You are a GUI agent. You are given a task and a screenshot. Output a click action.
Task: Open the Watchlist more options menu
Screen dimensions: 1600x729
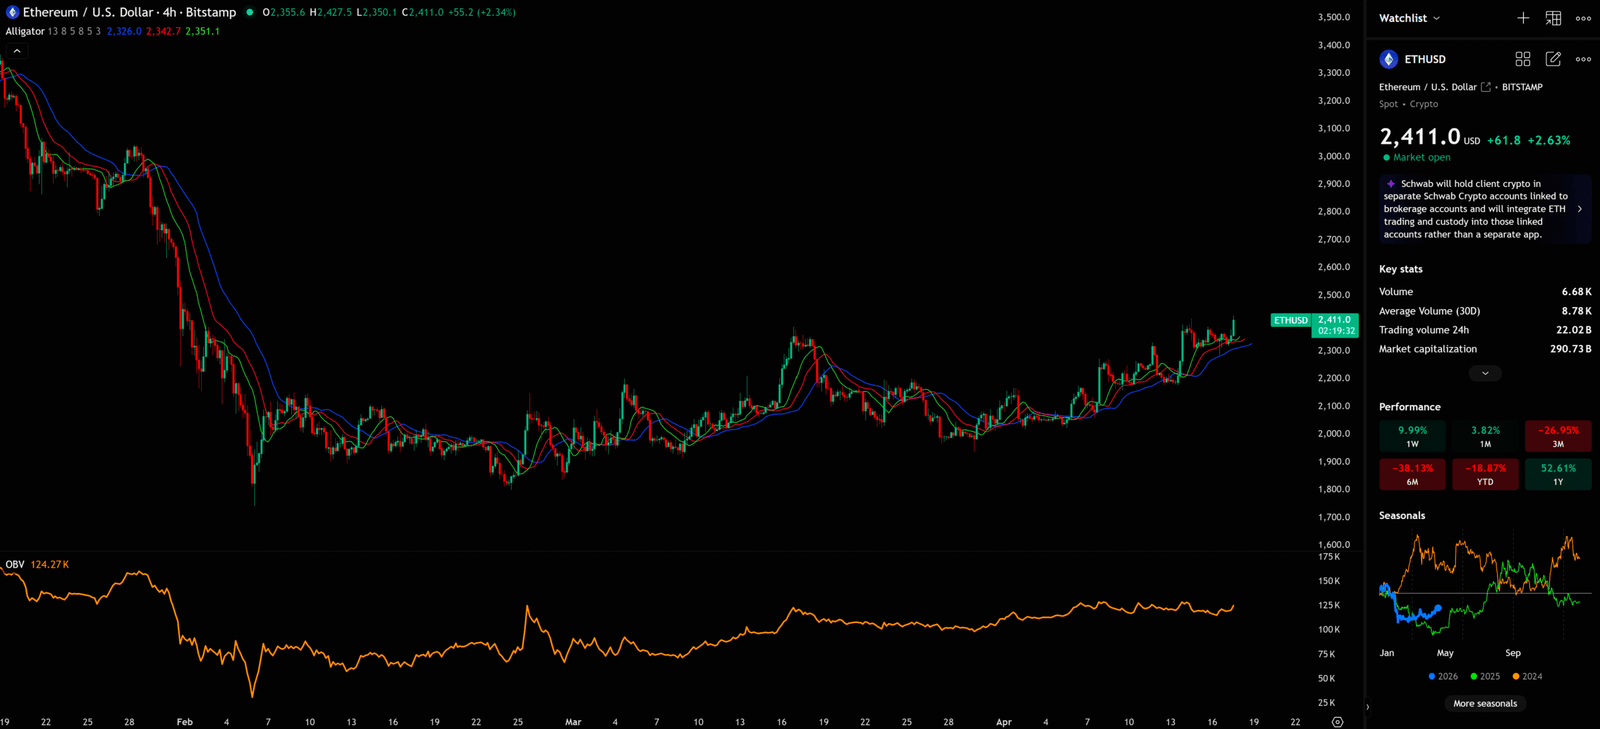1583,18
